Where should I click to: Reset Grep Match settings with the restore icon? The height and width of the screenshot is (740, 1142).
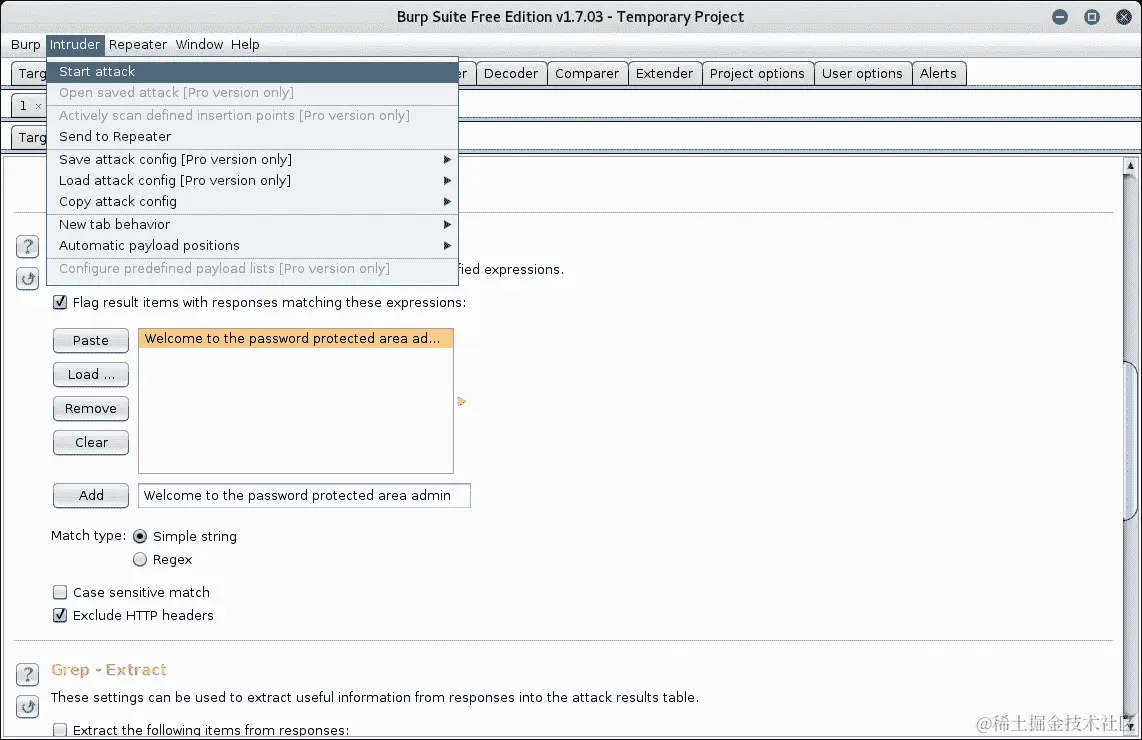[28, 278]
